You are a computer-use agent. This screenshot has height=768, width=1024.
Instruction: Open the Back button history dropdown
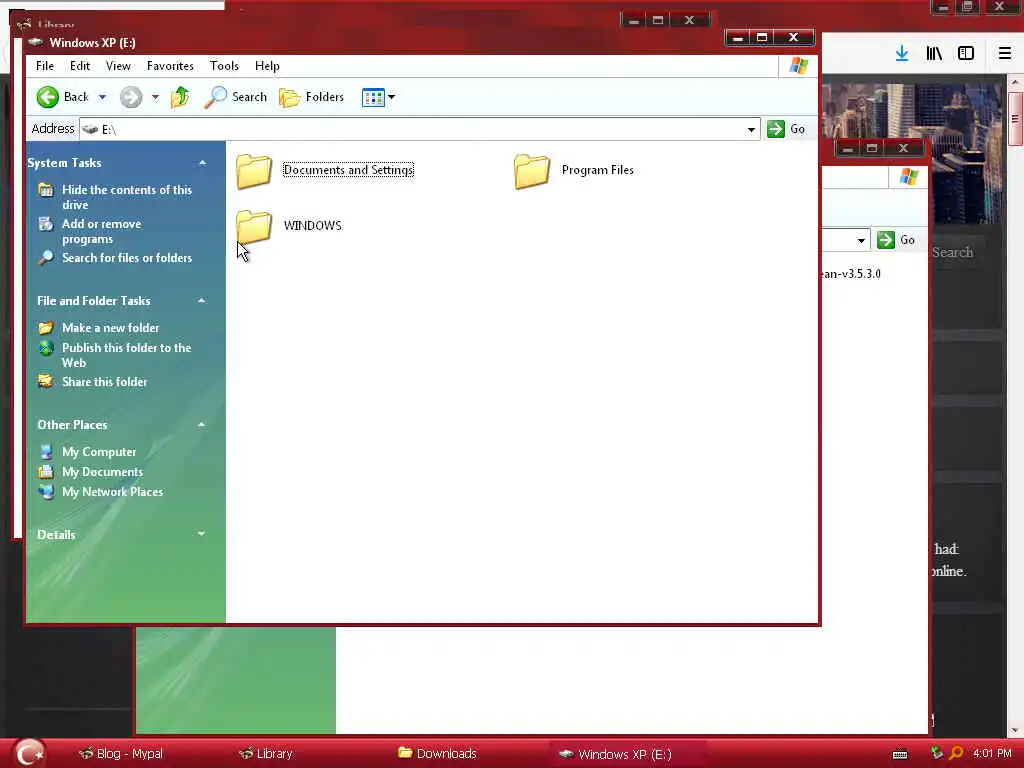click(x=103, y=97)
